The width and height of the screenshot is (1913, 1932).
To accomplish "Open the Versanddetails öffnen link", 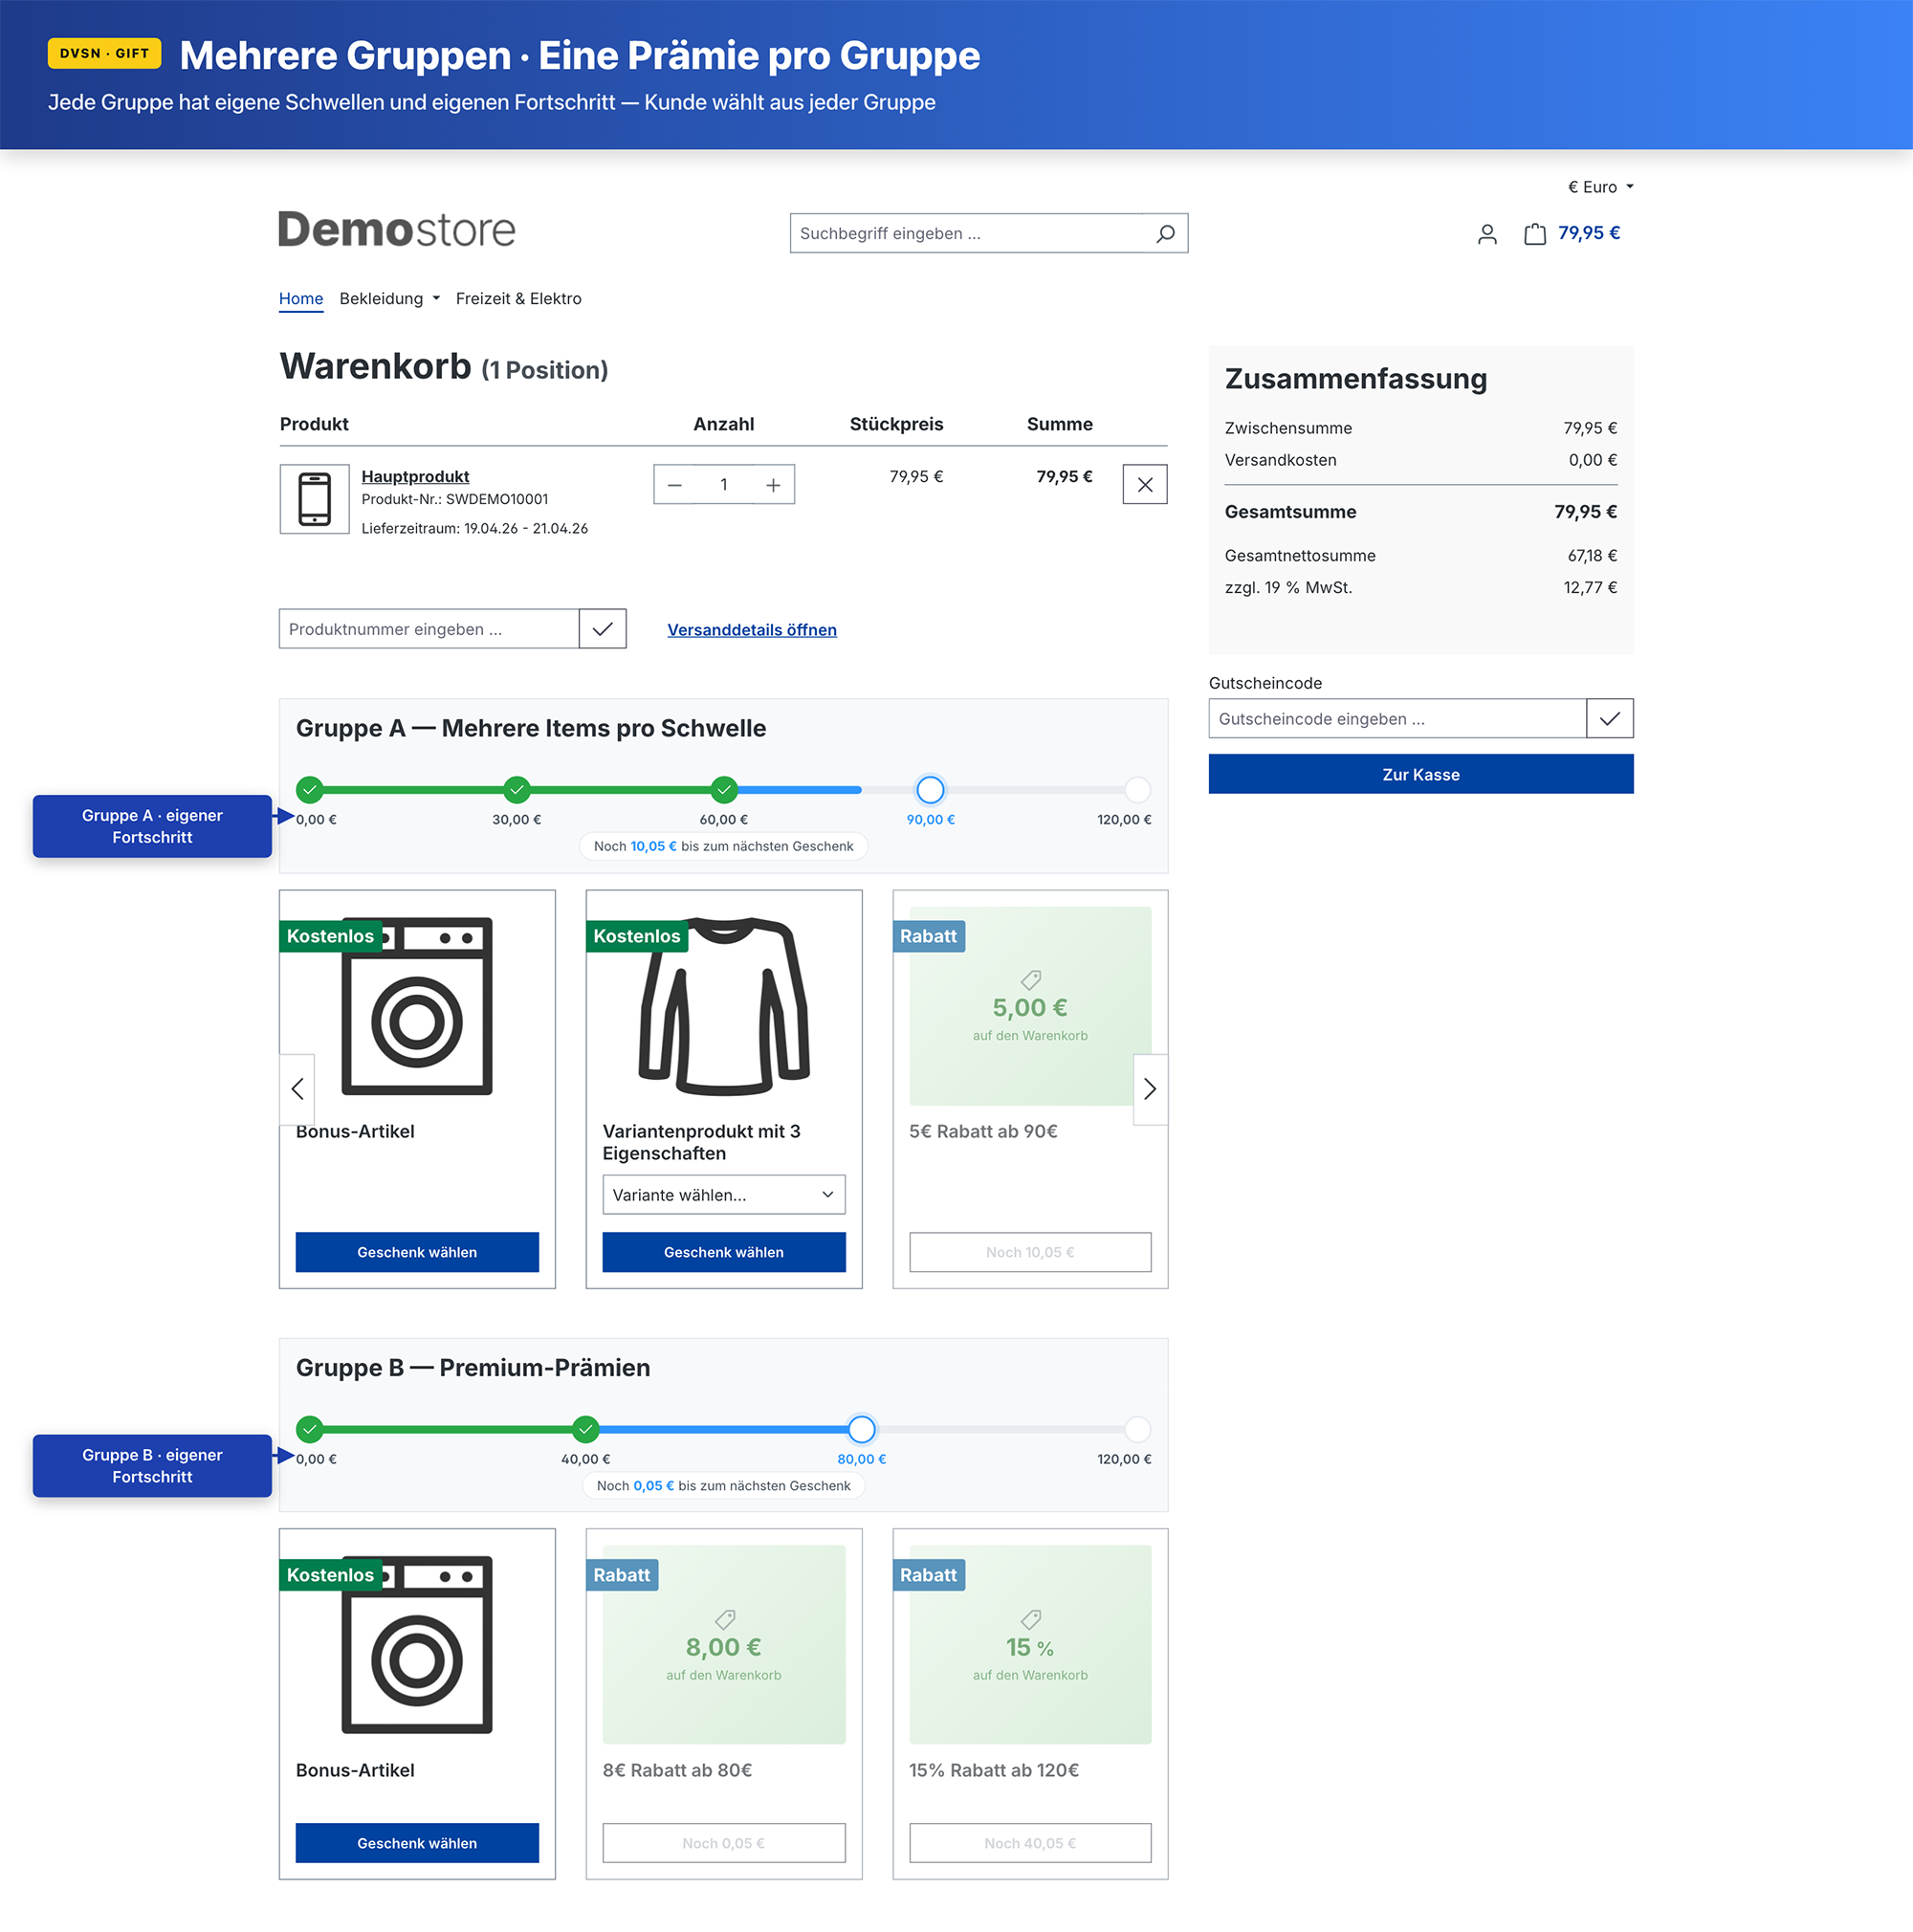I will click(x=752, y=630).
